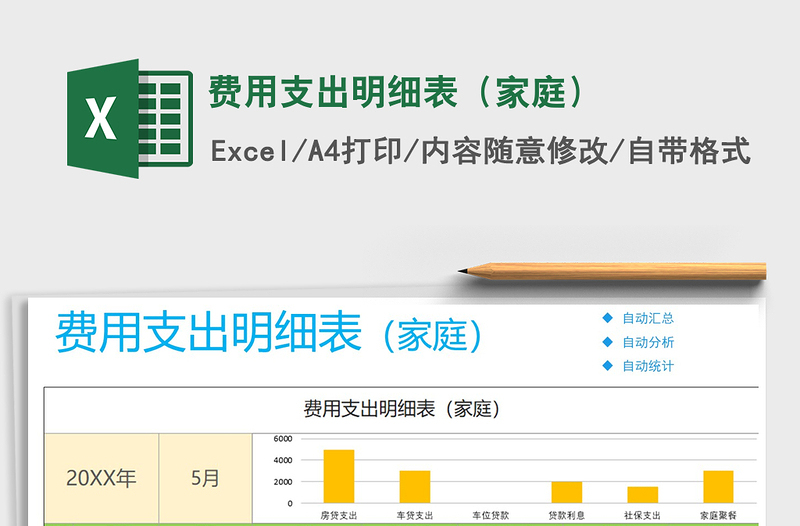This screenshot has width=800, height=526.
Task: Click the 2000 y-axis value
Action: pos(283,482)
